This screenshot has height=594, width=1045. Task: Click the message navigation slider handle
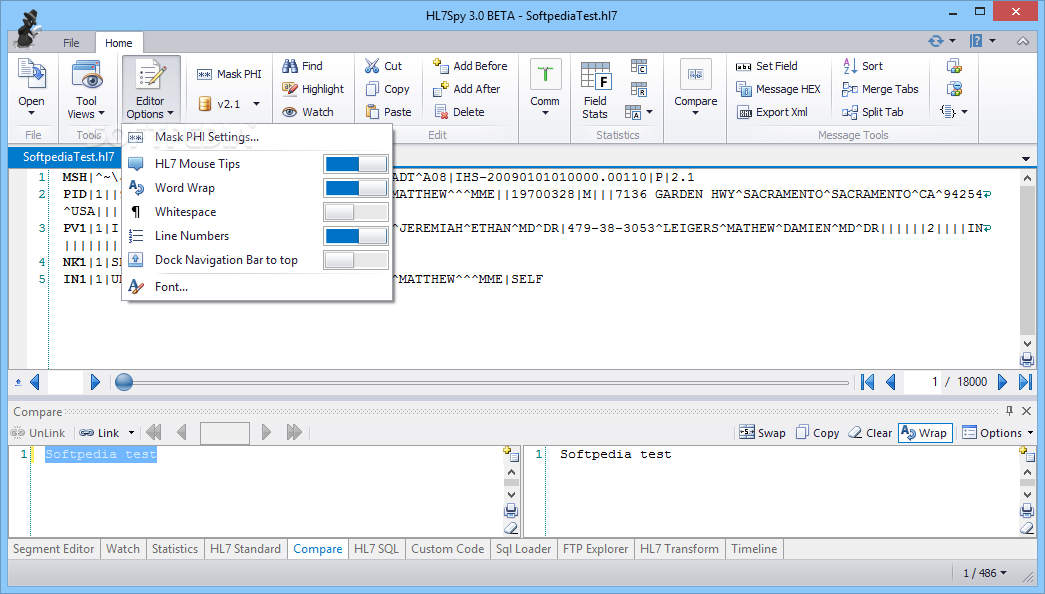click(x=124, y=382)
